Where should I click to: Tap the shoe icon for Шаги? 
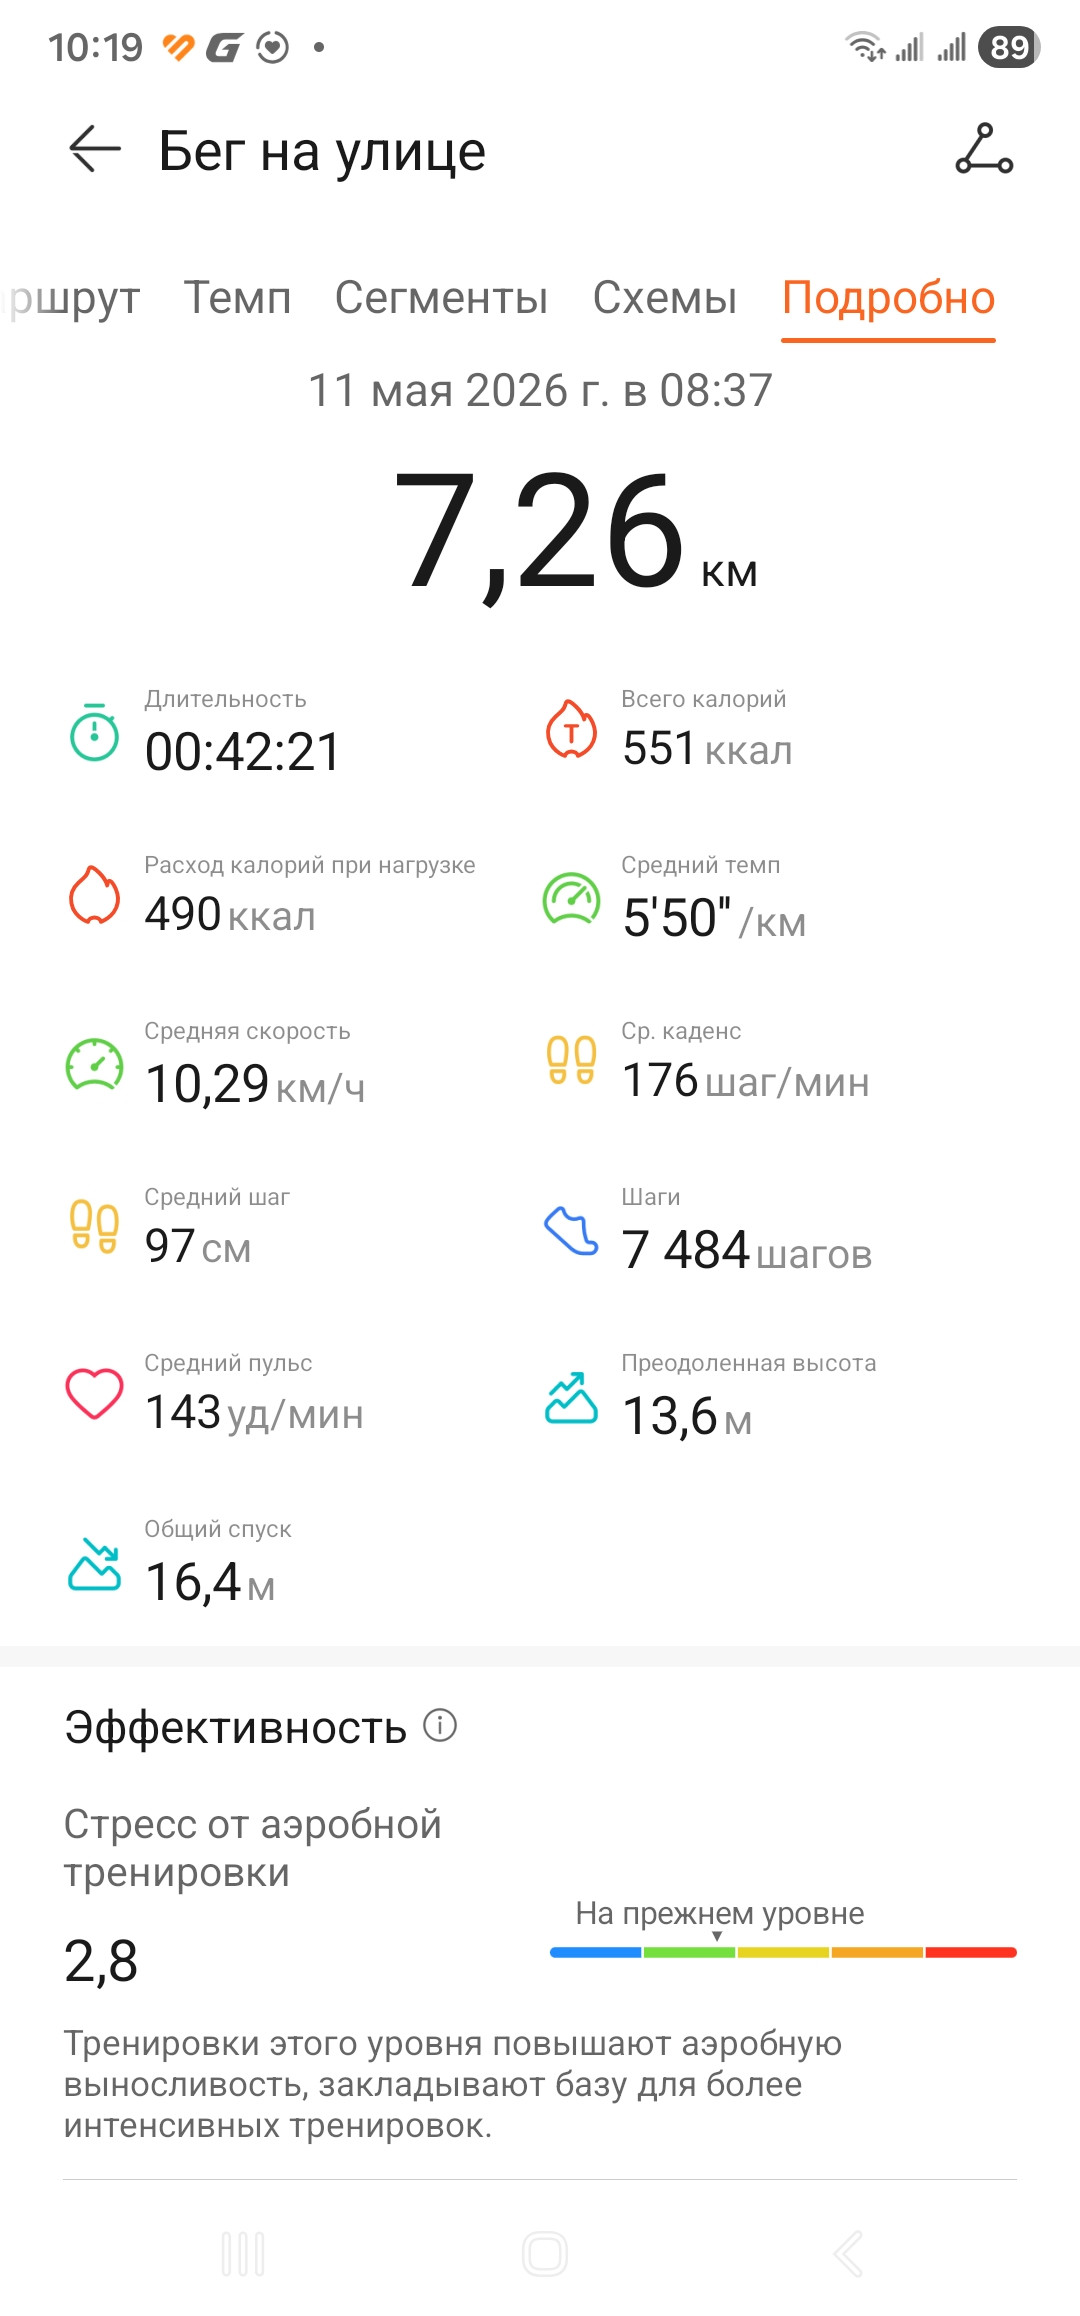[x=571, y=1230]
